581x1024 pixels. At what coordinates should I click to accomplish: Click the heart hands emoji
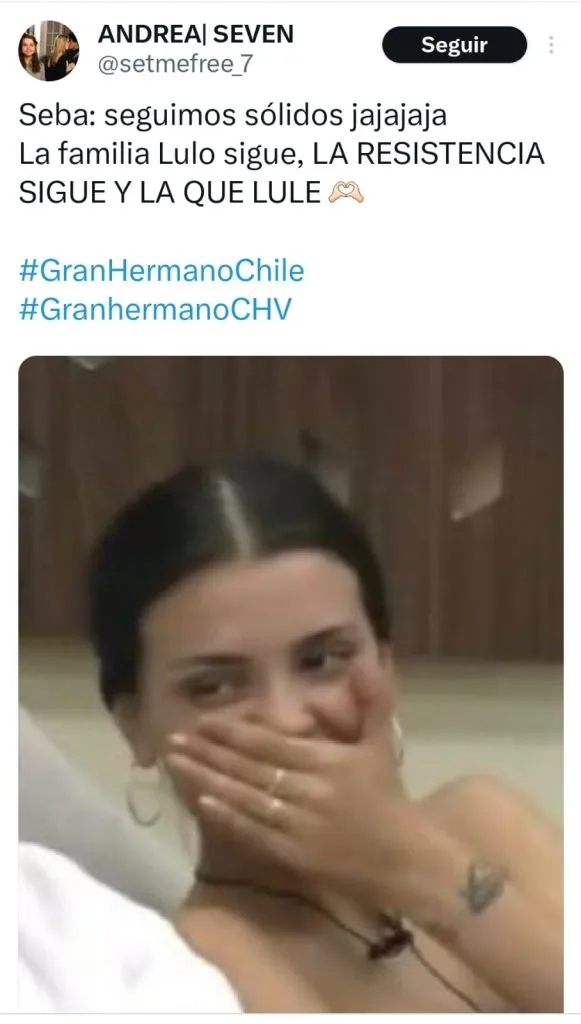[345, 193]
